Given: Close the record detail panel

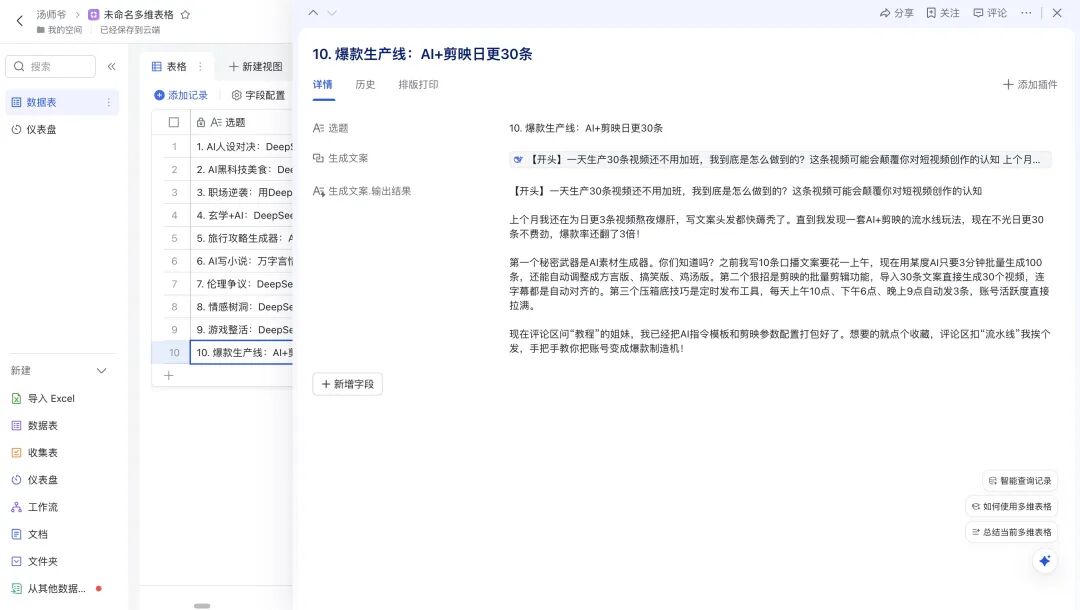Looking at the screenshot, I should pyautogui.click(x=1057, y=13).
